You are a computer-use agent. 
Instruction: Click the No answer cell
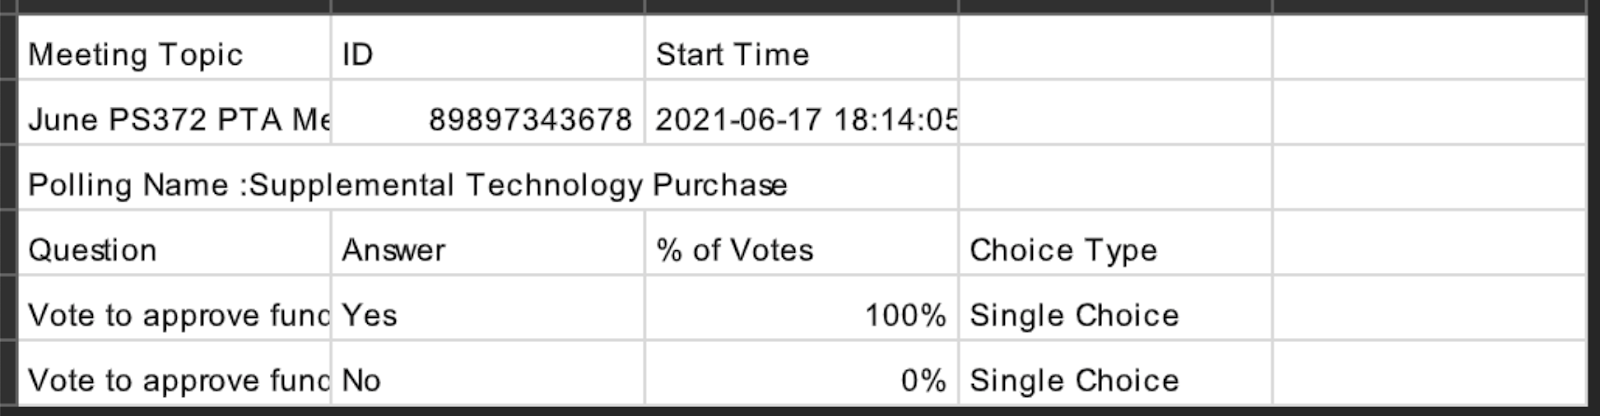[487, 372]
